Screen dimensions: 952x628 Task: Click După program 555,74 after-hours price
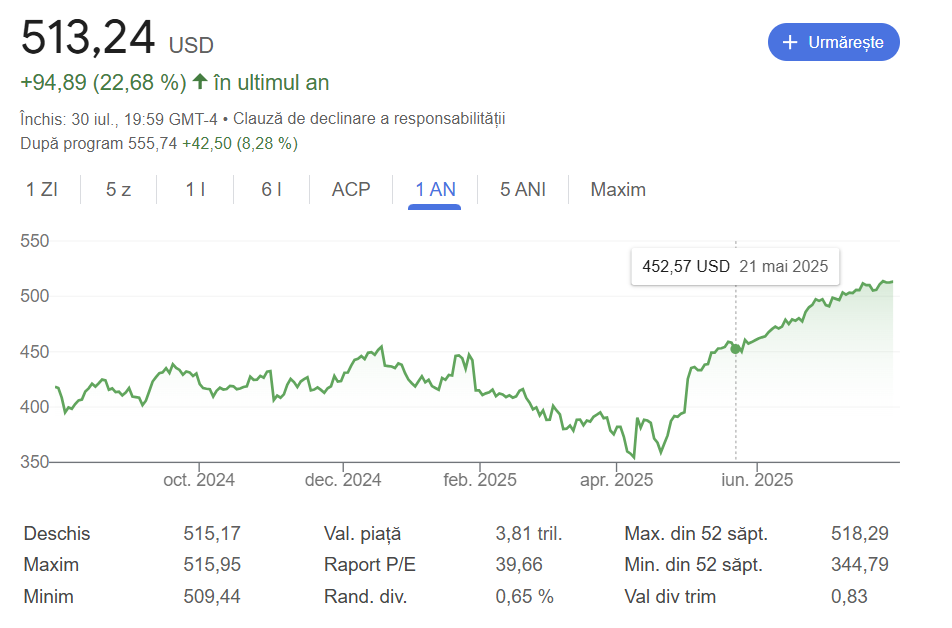[98, 144]
